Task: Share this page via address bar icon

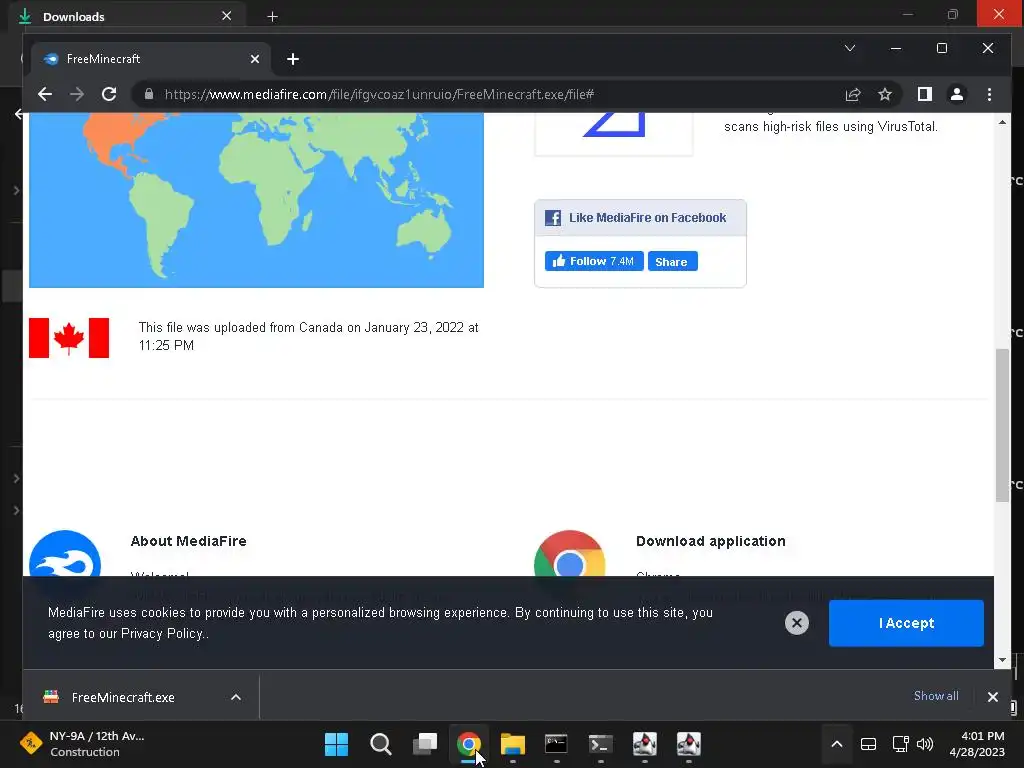Action: (853, 94)
